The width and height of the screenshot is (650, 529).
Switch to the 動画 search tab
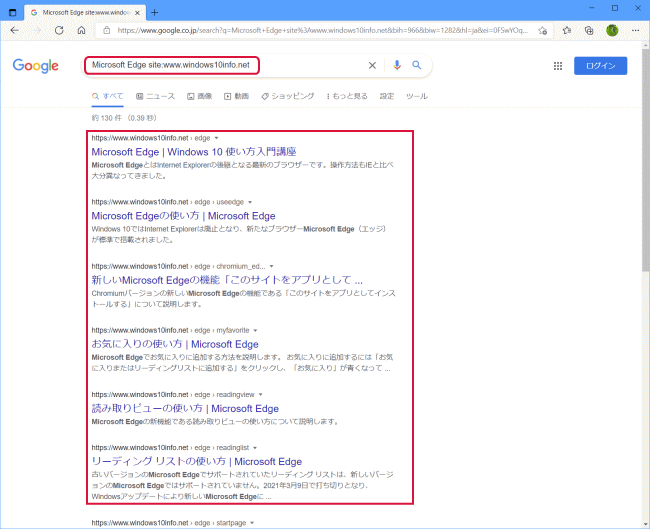pyautogui.click(x=236, y=96)
